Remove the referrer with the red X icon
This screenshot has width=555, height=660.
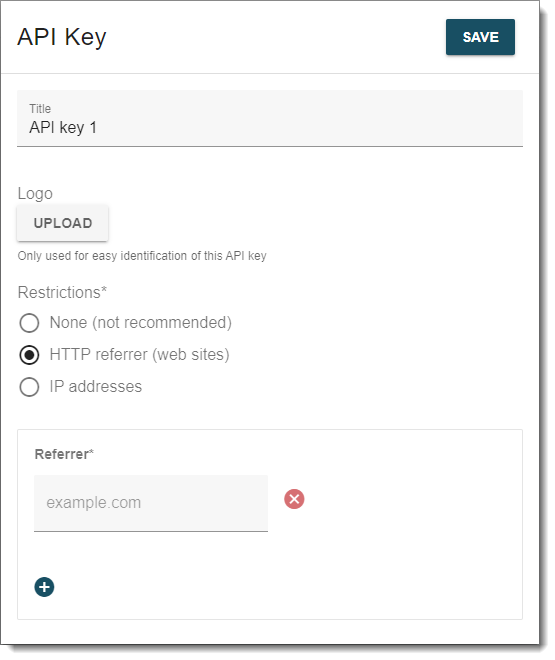click(294, 499)
